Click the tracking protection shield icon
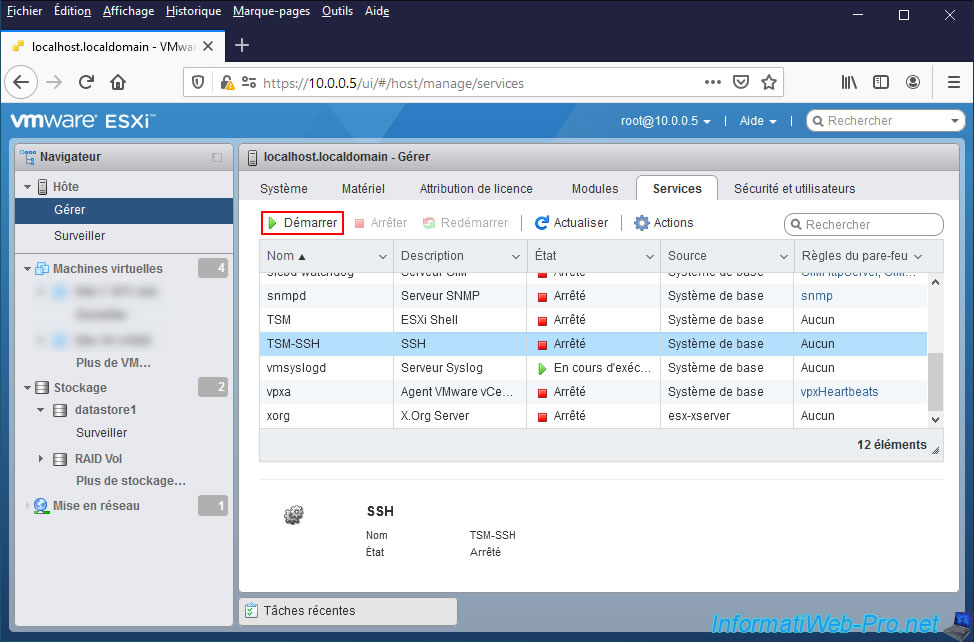This screenshot has height=642, width=974. click(198, 83)
